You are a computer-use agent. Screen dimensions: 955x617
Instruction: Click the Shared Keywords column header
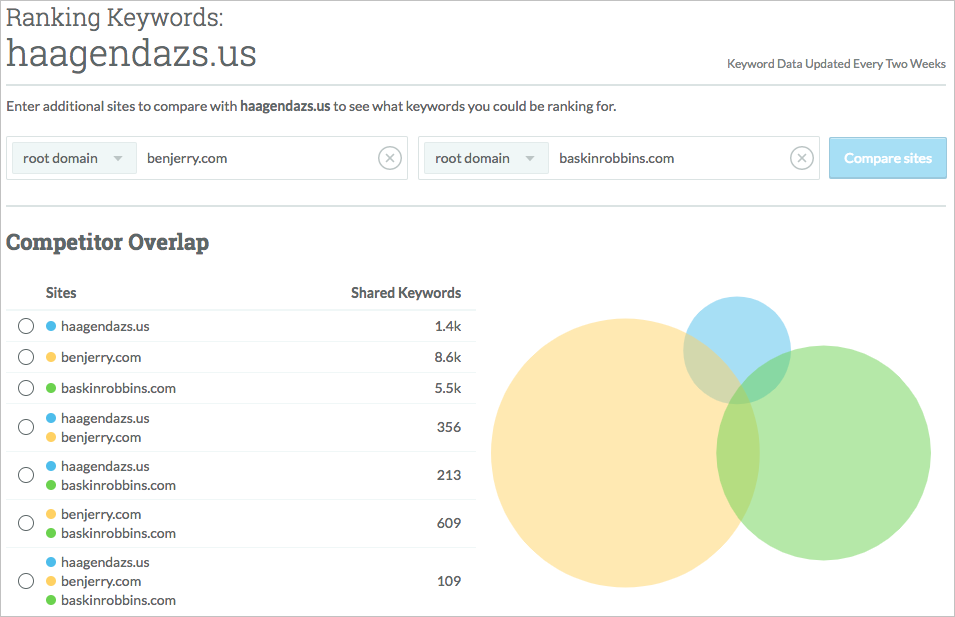[x=406, y=293]
